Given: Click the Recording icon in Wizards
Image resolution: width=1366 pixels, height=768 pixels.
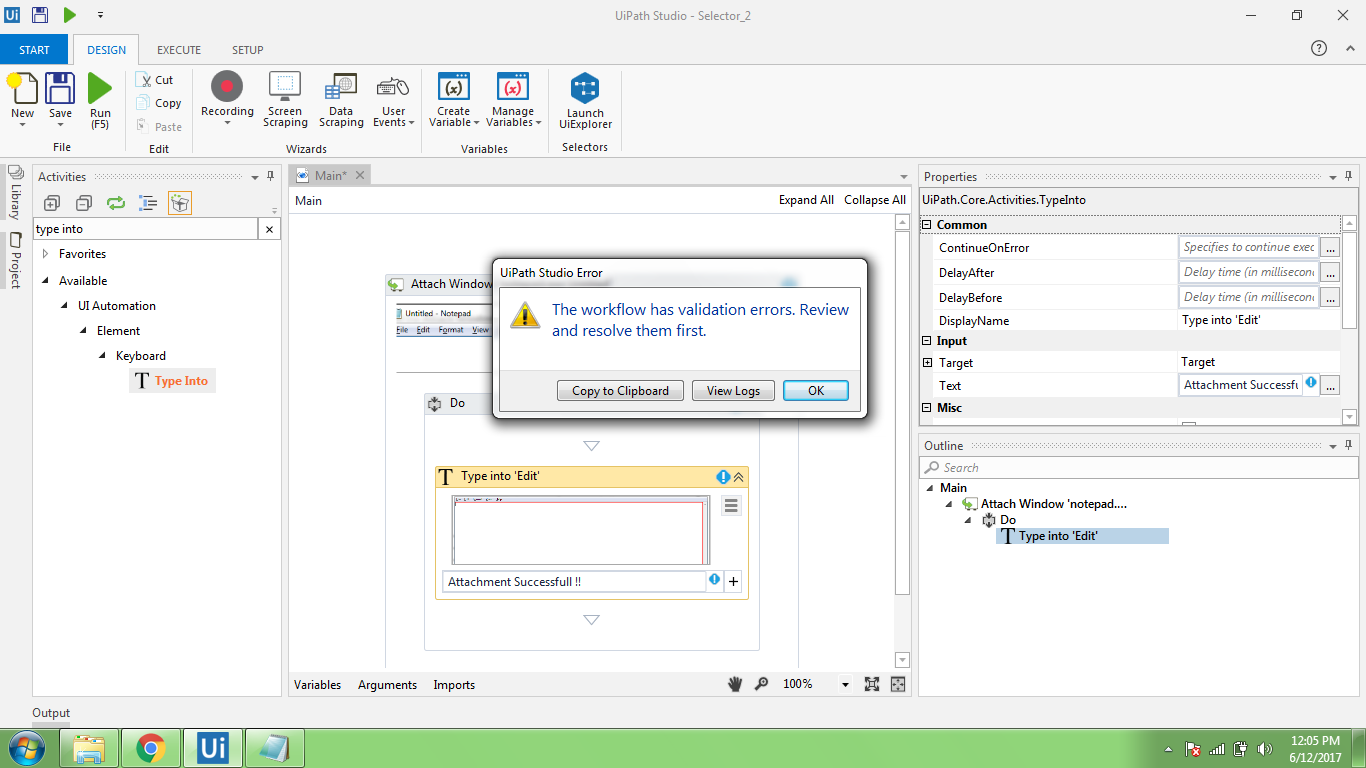Looking at the screenshot, I should (227, 87).
